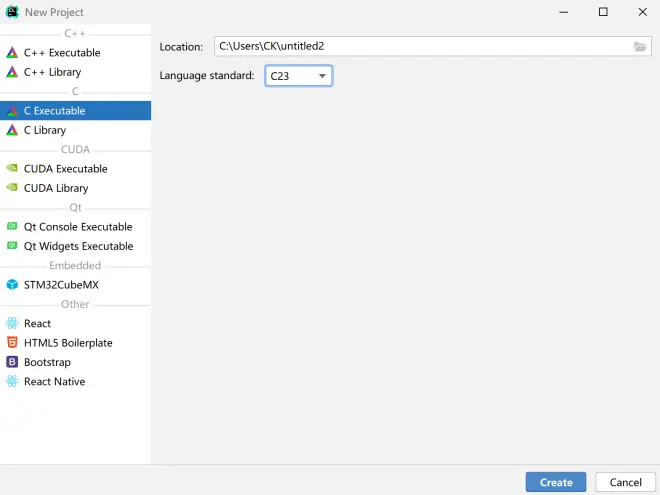Cancel the New Project dialog

click(x=625, y=482)
